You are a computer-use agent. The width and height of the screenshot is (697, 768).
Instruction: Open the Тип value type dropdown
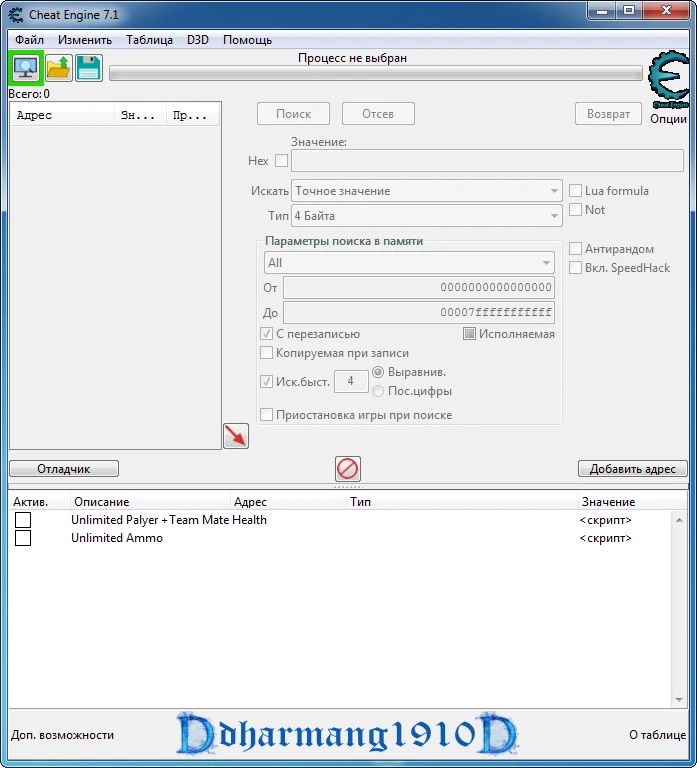click(427, 216)
